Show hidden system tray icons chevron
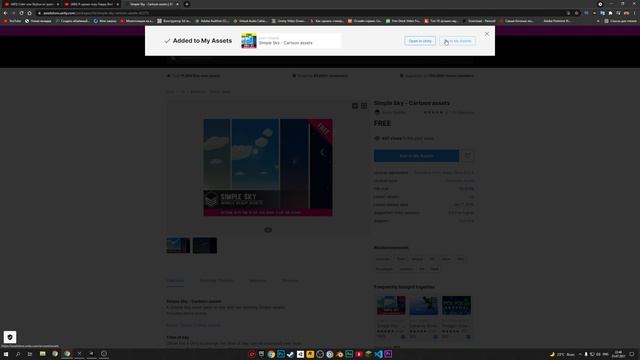Image resolution: width=640 pixels, height=360 pixels. (580, 354)
